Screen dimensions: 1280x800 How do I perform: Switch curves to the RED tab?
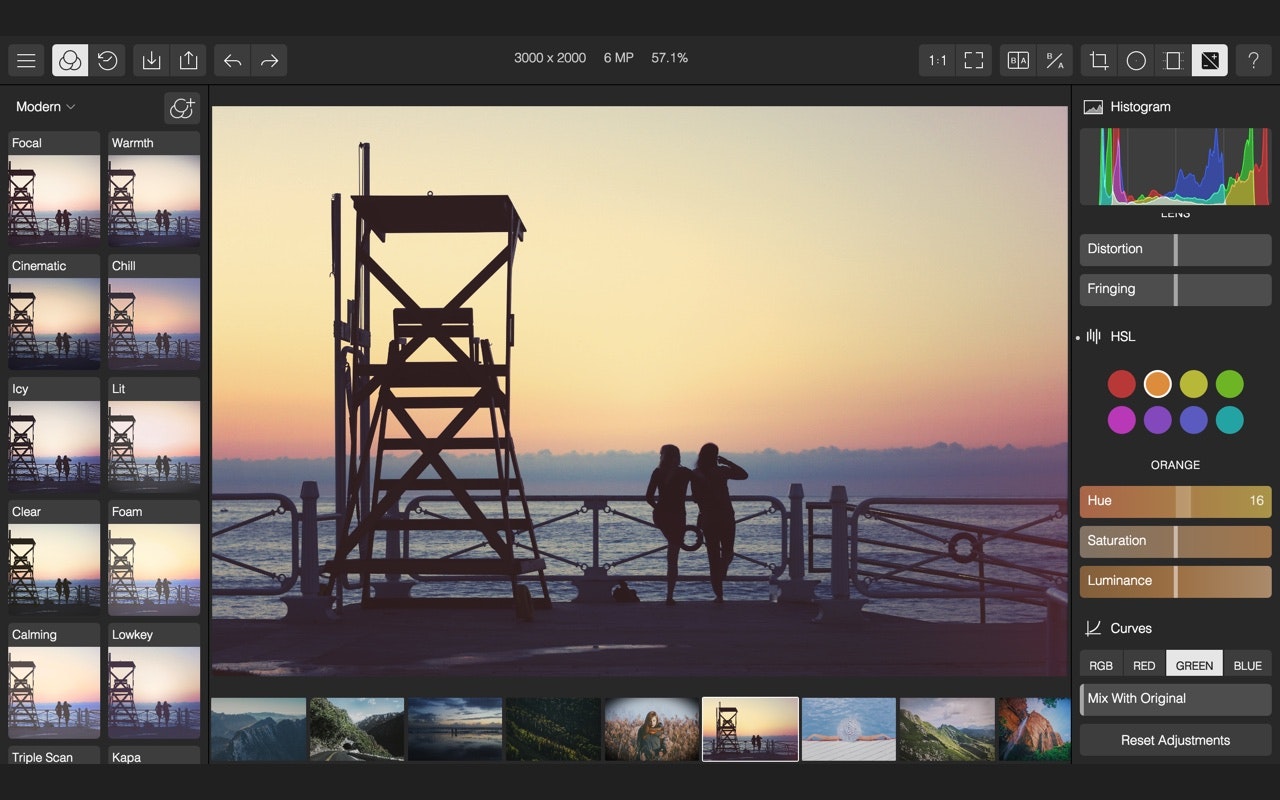[x=1144, y=665]
